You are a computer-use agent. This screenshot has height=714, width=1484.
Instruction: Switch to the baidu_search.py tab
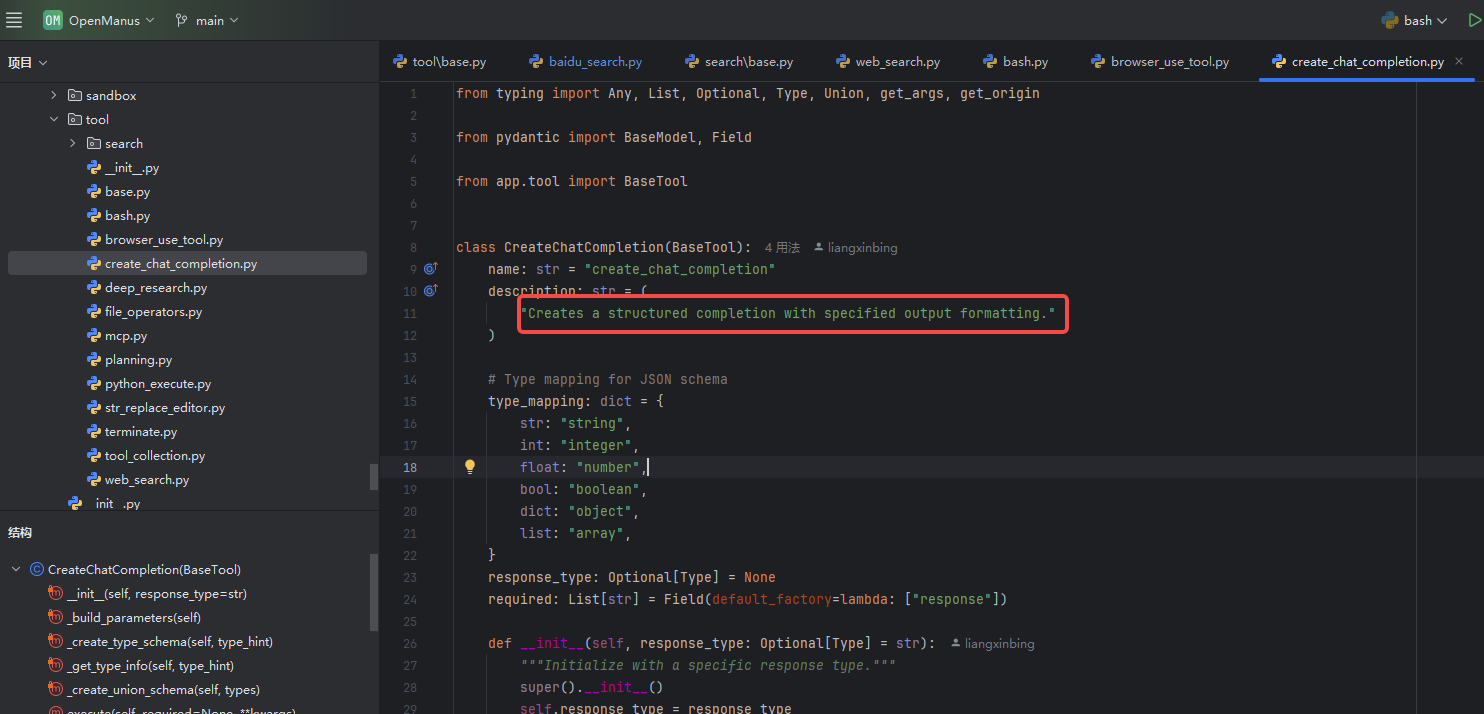pos(586,62)
